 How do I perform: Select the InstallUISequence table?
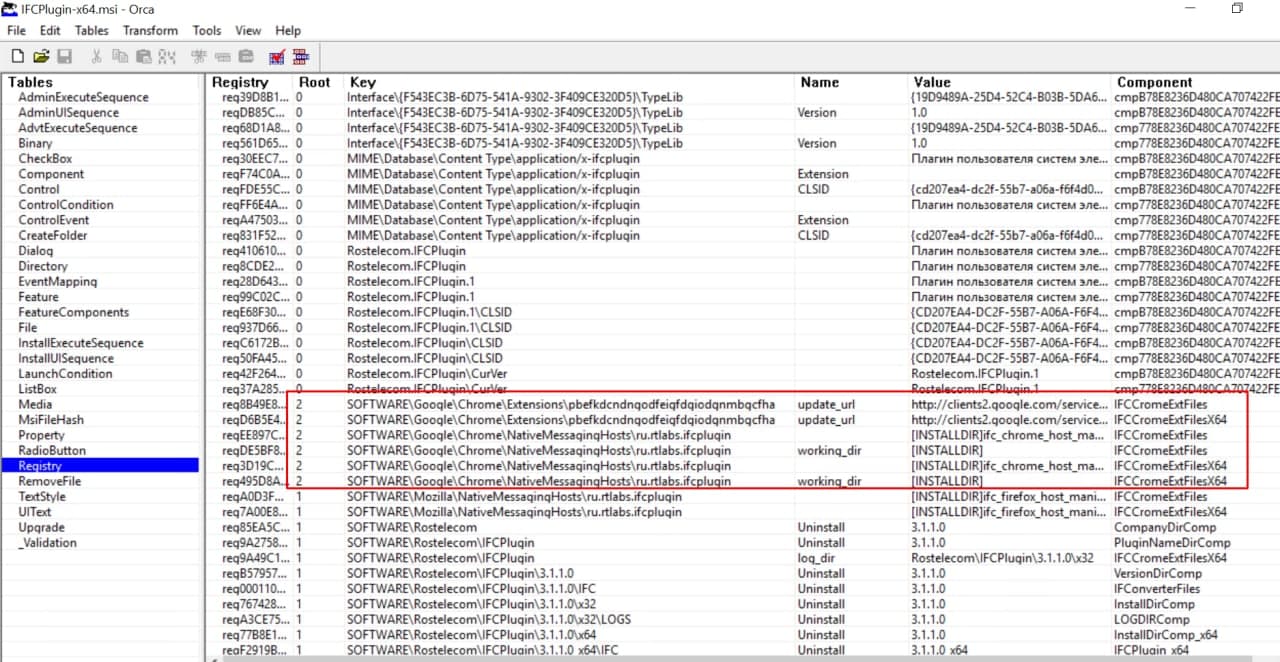[x=66, y=358]
